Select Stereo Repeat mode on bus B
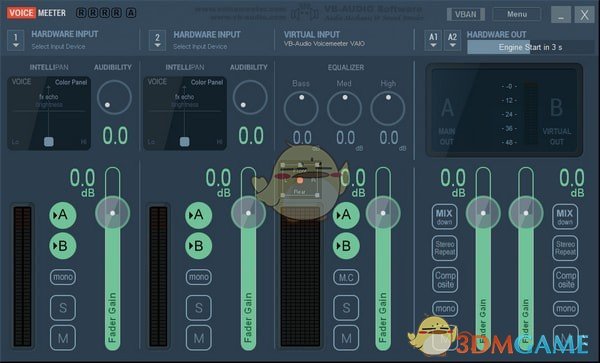Viewport: 600px width, 363px height. 565,248
